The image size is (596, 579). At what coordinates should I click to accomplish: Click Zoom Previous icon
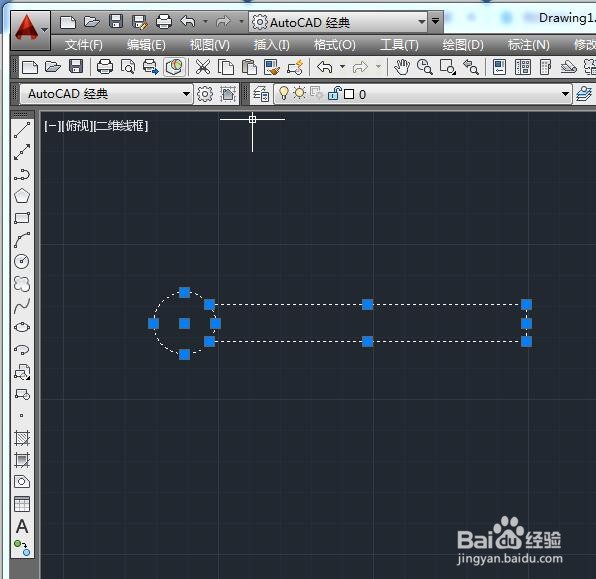[x=470, y=67]
